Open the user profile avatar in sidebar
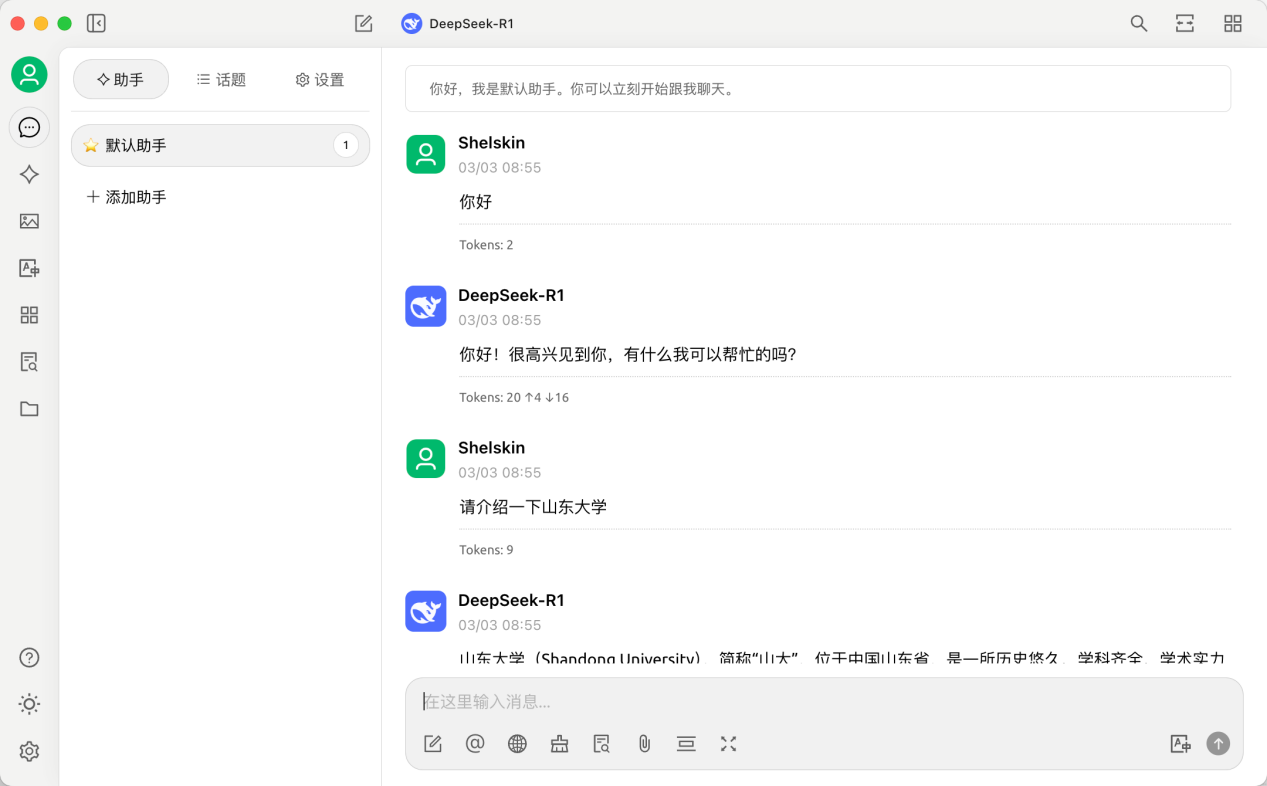1267x786 pixels. coord(29,75)
